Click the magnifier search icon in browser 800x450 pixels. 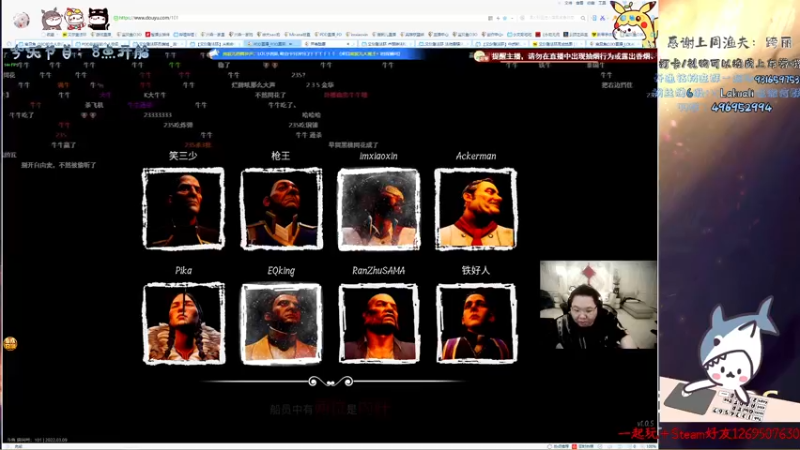pos(583,18)
